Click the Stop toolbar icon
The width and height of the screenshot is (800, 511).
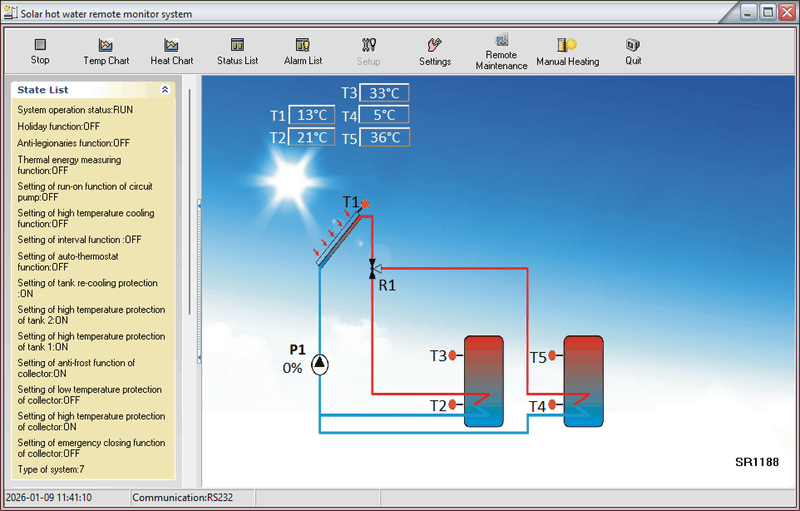(40, 45)
